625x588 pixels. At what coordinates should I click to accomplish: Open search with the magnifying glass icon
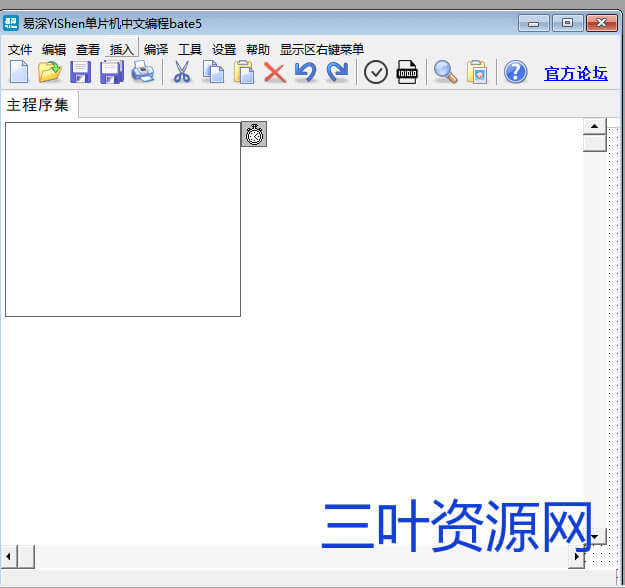click(445, 72)
